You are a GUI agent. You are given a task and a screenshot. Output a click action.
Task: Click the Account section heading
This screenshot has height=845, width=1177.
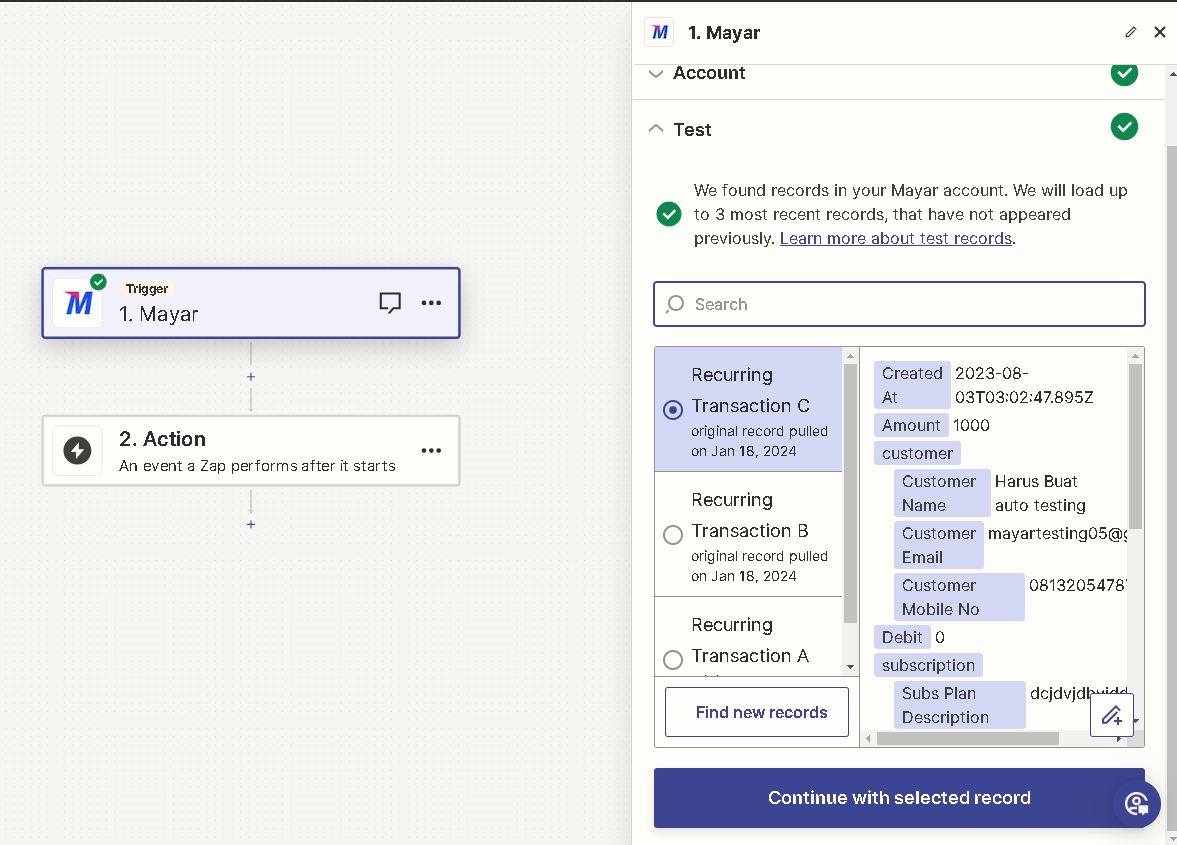(709, 73)
